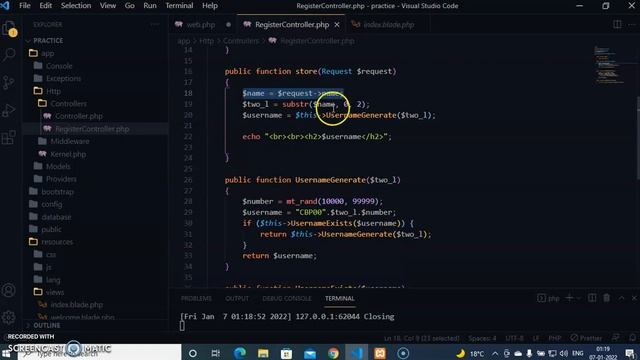Image resolution: width=640 pixels, height=360 pixels.
Task: Click the Prettier status bar item
Action: 586,338
